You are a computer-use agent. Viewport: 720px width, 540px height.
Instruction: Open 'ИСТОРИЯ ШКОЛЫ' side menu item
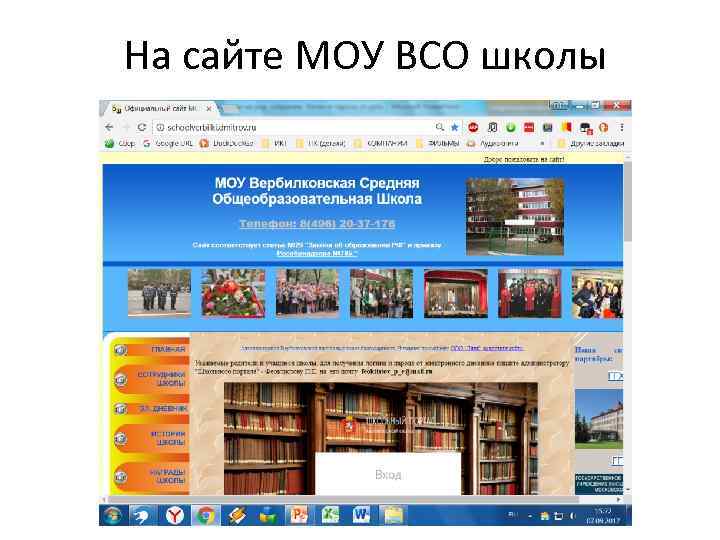(x=152, y=438)
